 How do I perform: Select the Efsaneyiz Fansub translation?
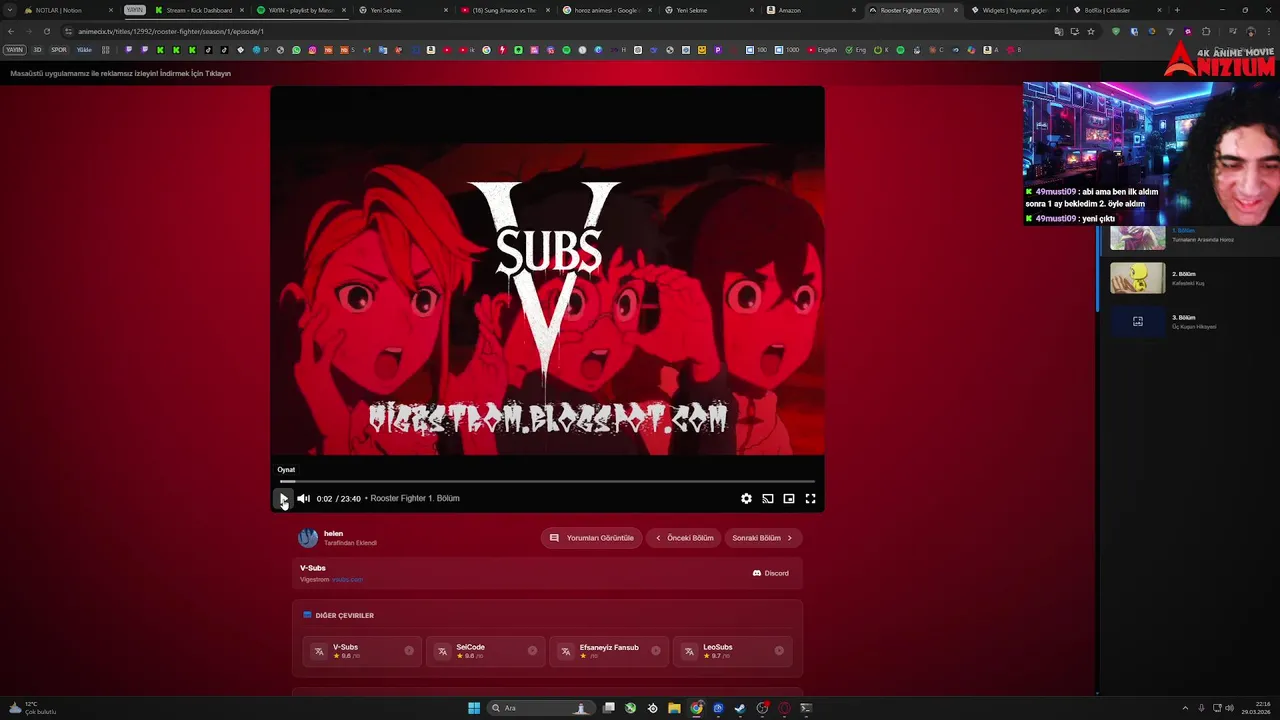[x=609, y=651]
